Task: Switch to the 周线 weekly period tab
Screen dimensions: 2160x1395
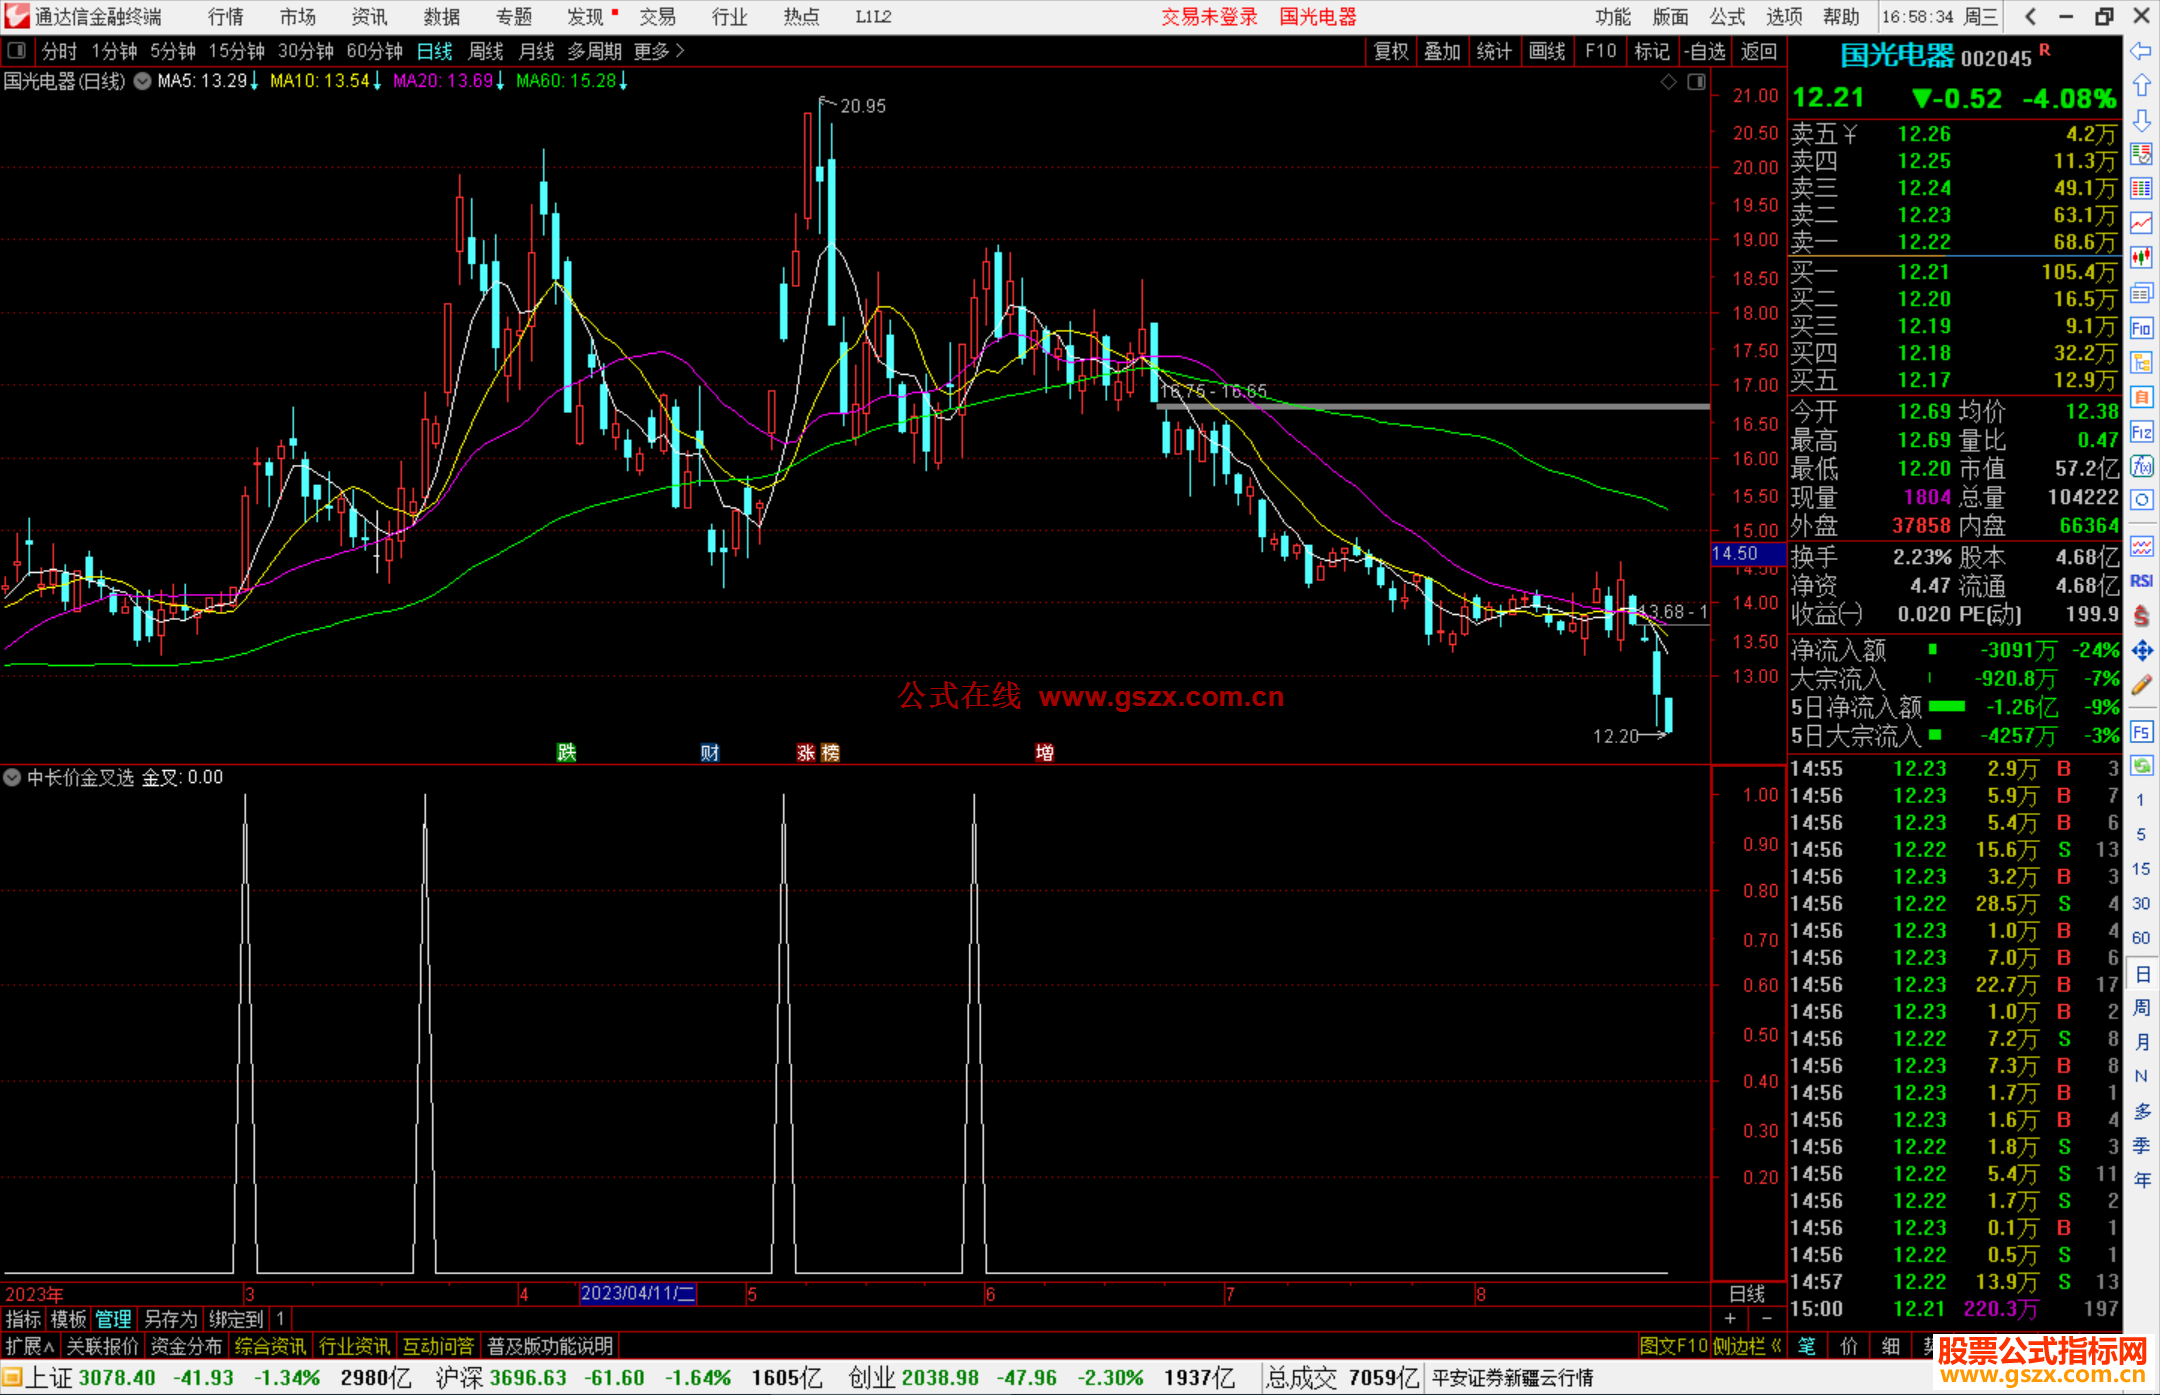Action: (x=486, y=51)
